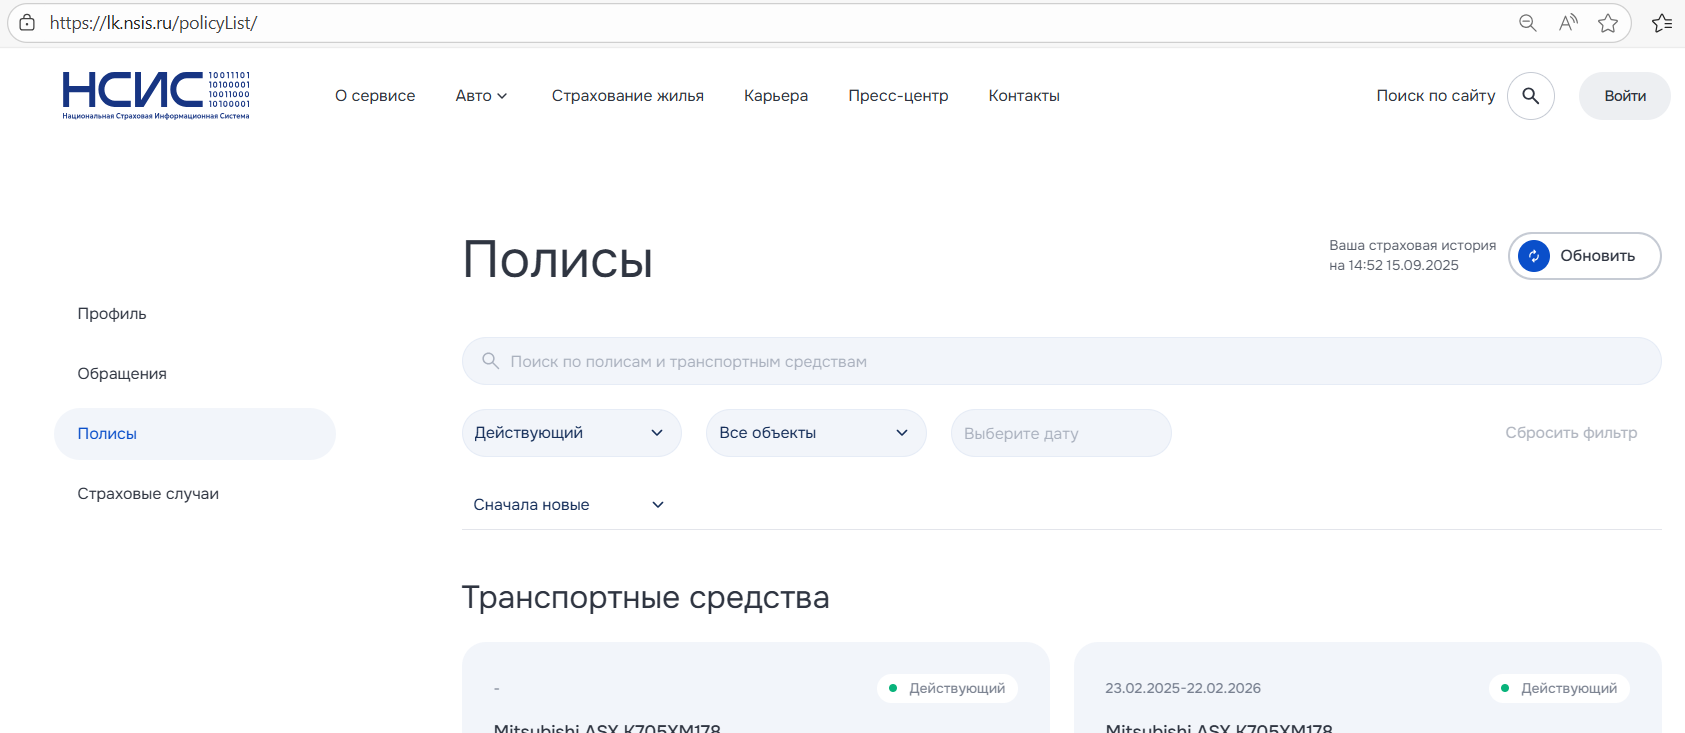1685x733 pixels.
Task: Click the НСИС logo
Action: click(156, 96)
